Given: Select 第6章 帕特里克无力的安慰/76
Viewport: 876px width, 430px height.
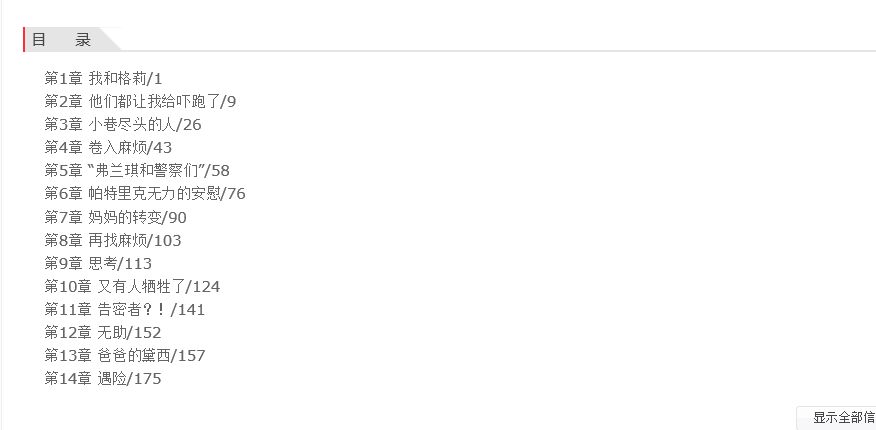Looking at the screenshot, I should pos(145,194).
